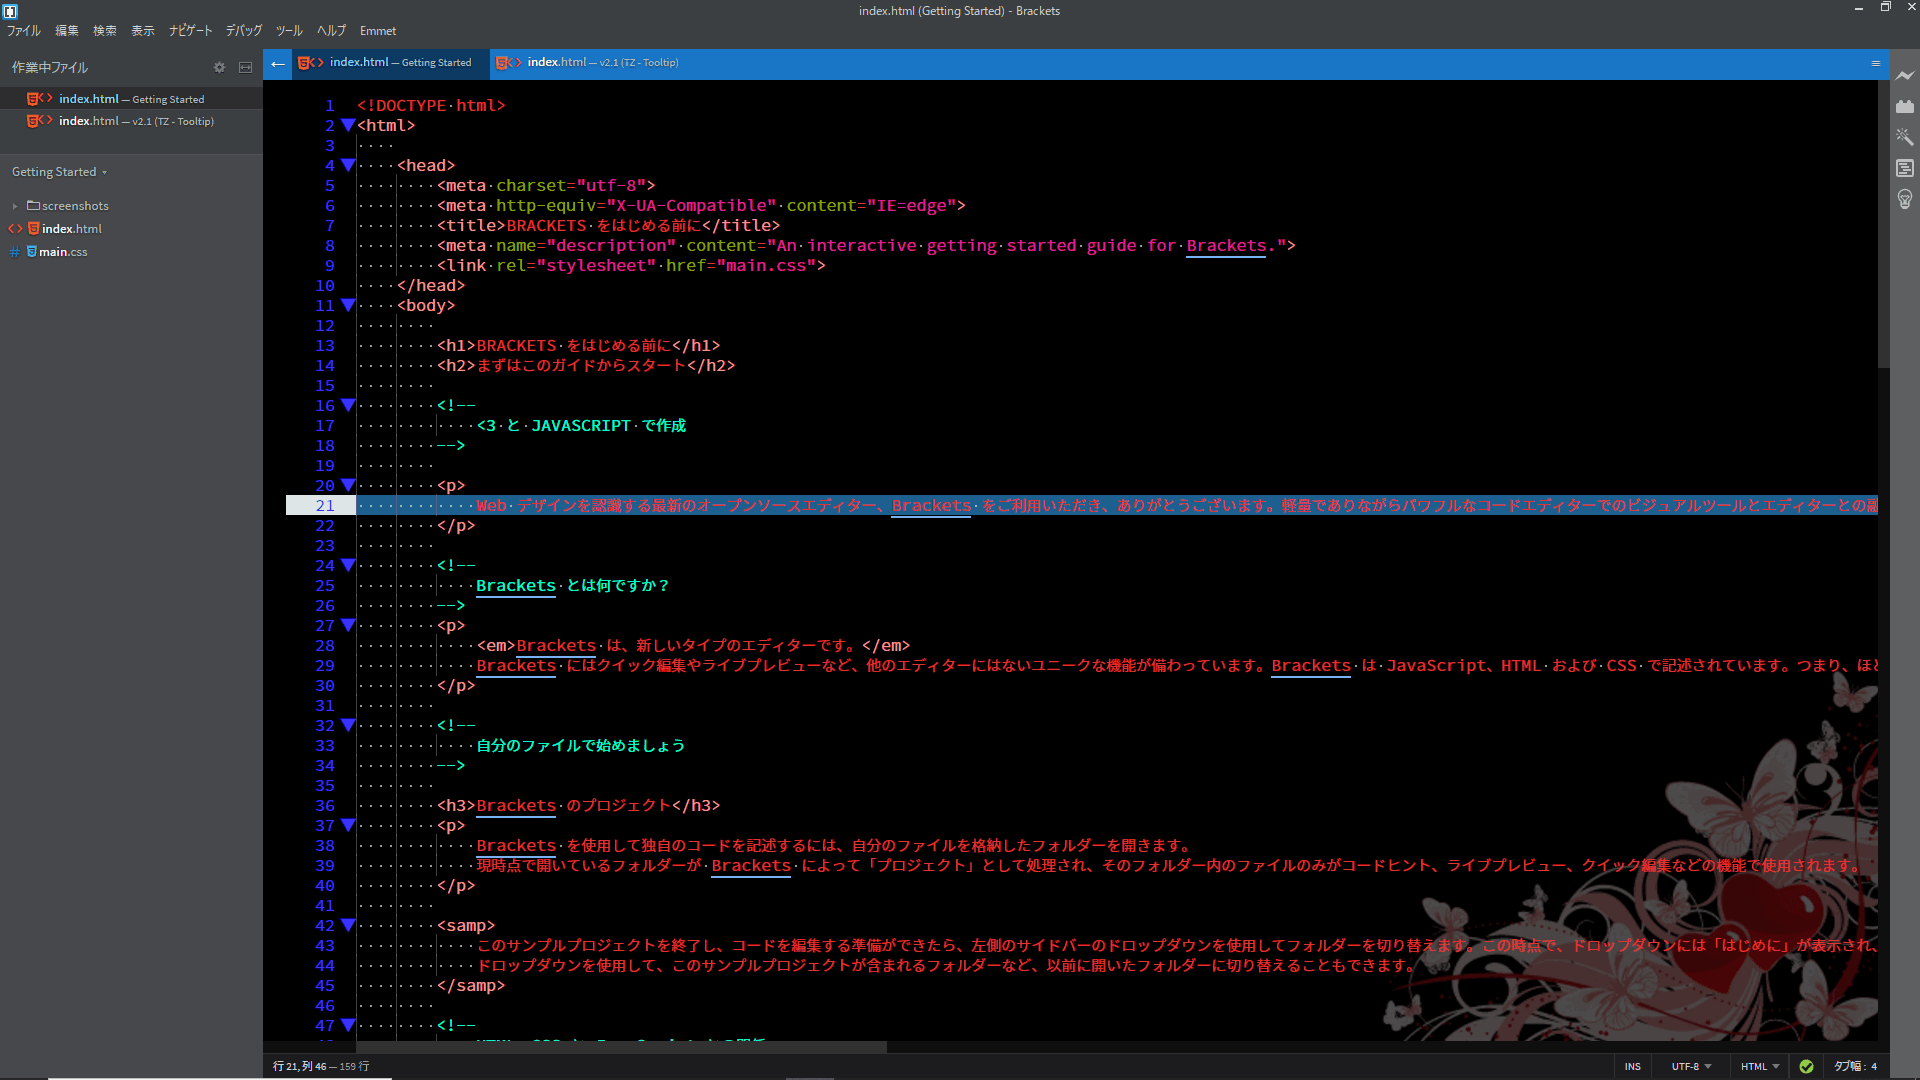The image size is (1920, 1080).
Task: Open the HTML language mode dropdown
Action: (x=1760, y=1066)
